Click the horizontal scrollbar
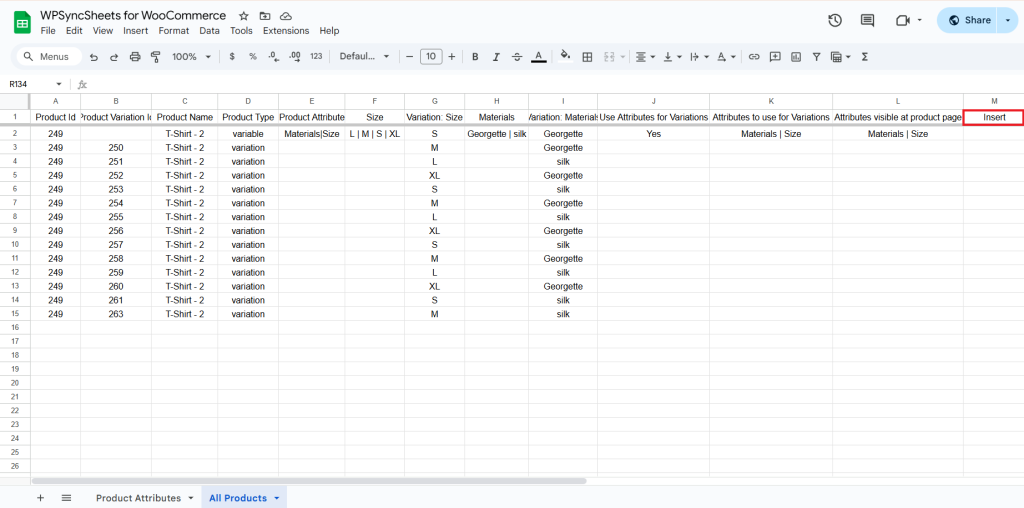Viewport: 1024px width, 508px height. pos(309,481)
